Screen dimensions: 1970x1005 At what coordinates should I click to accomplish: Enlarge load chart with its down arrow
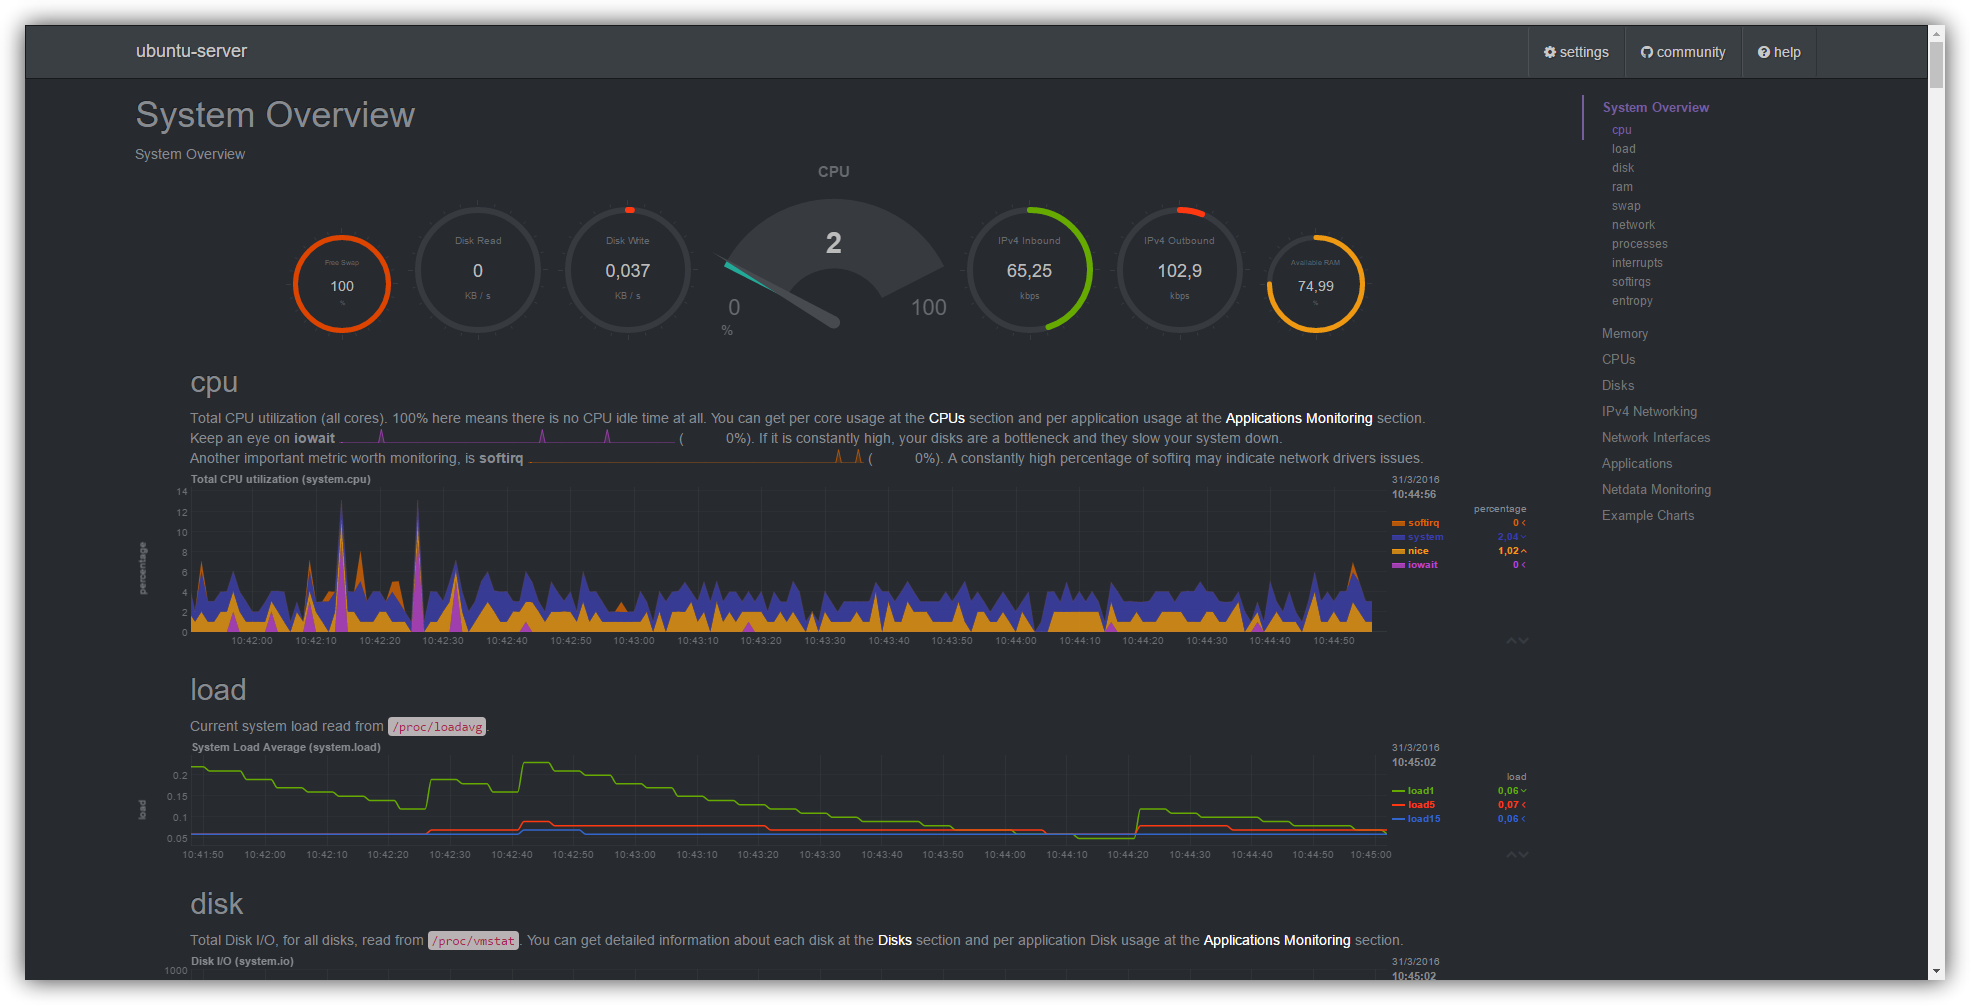point(1523,855)
